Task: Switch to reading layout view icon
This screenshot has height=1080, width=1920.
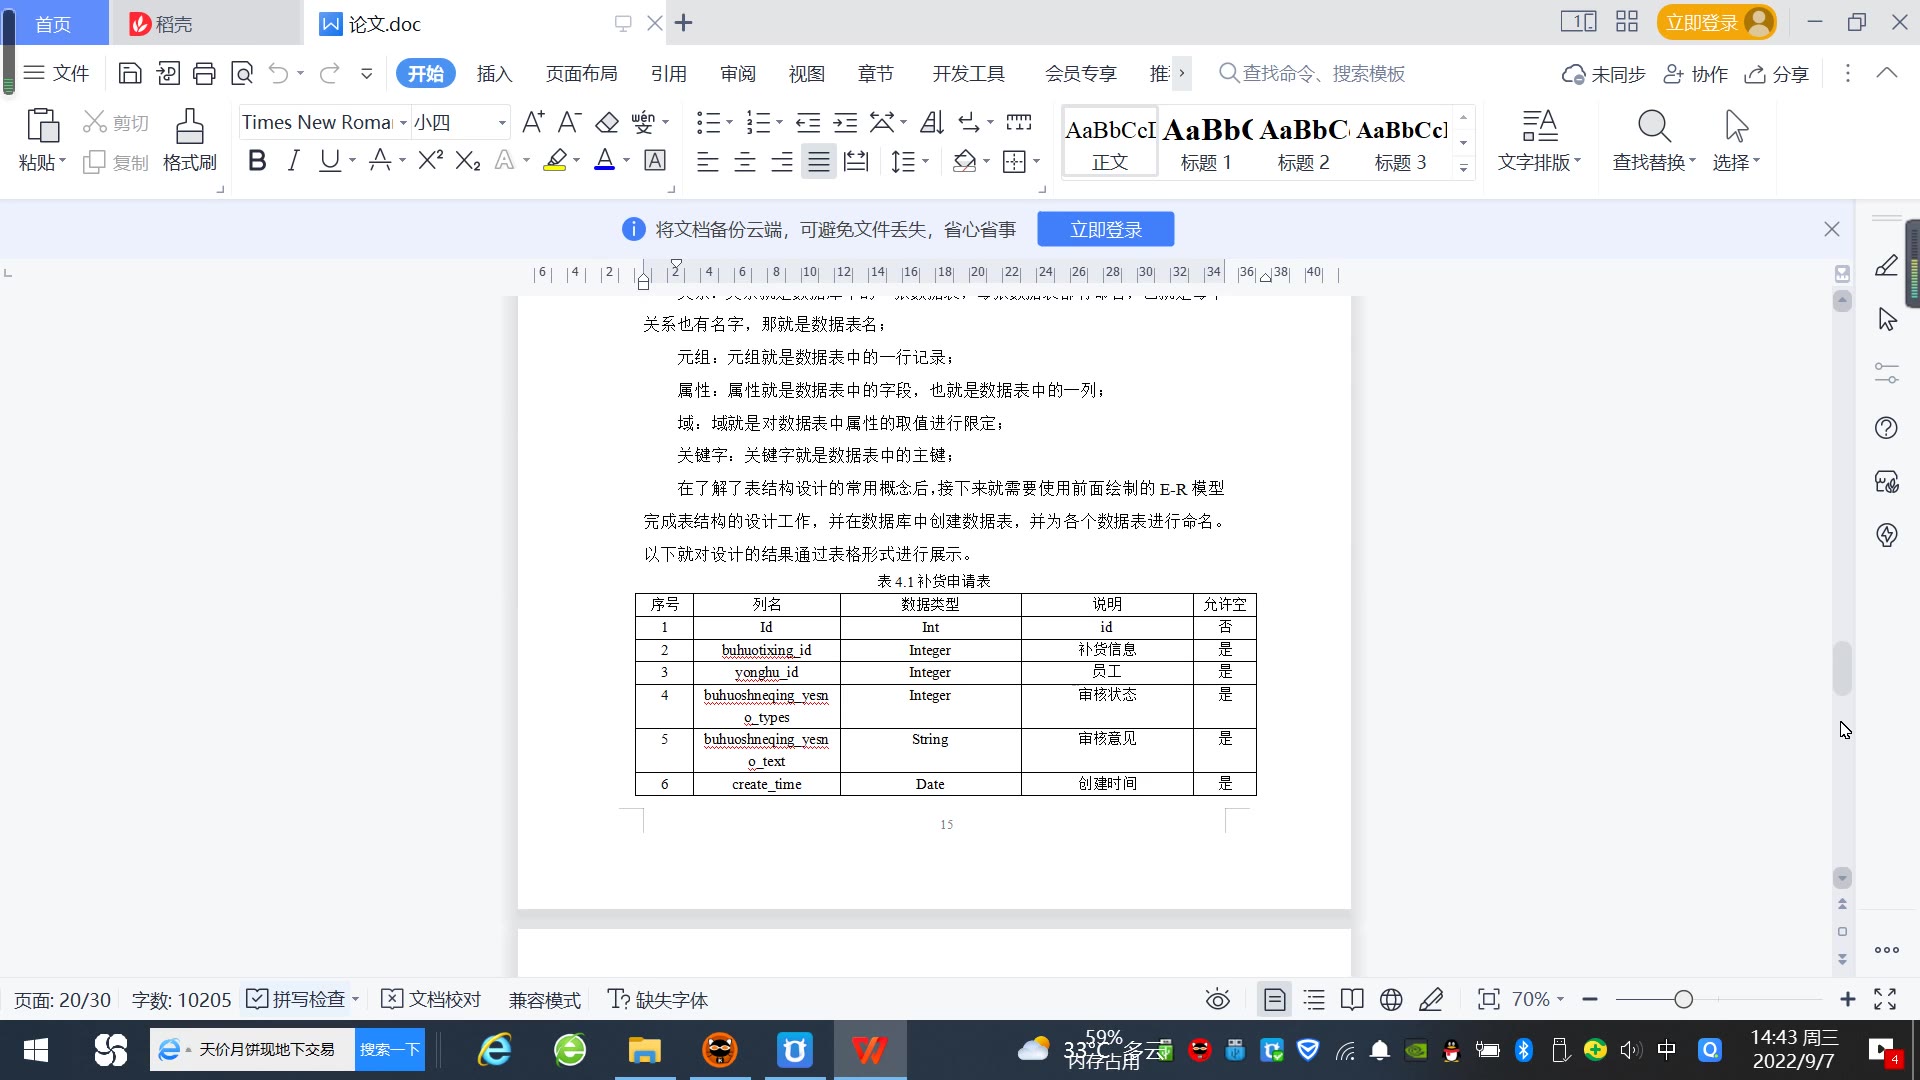Action: [x=1352, y=999]
